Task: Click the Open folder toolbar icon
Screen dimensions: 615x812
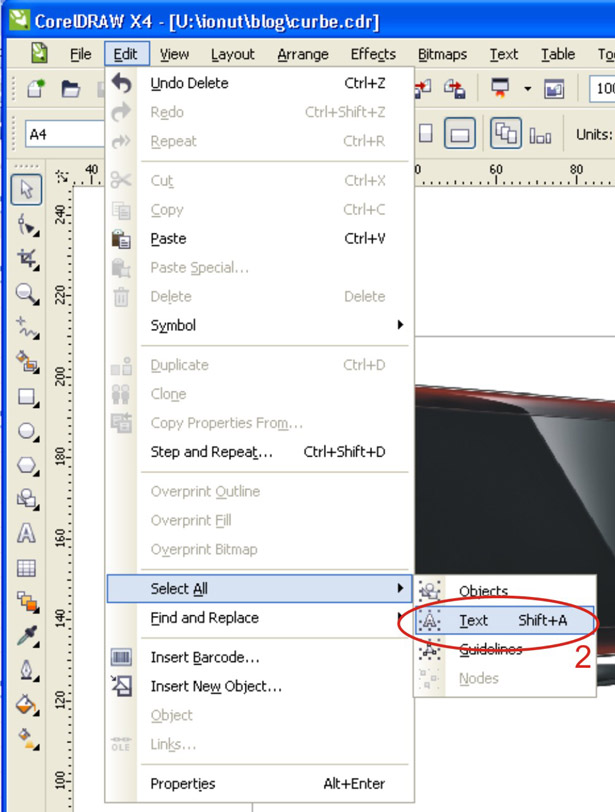Action: (70, 89)
